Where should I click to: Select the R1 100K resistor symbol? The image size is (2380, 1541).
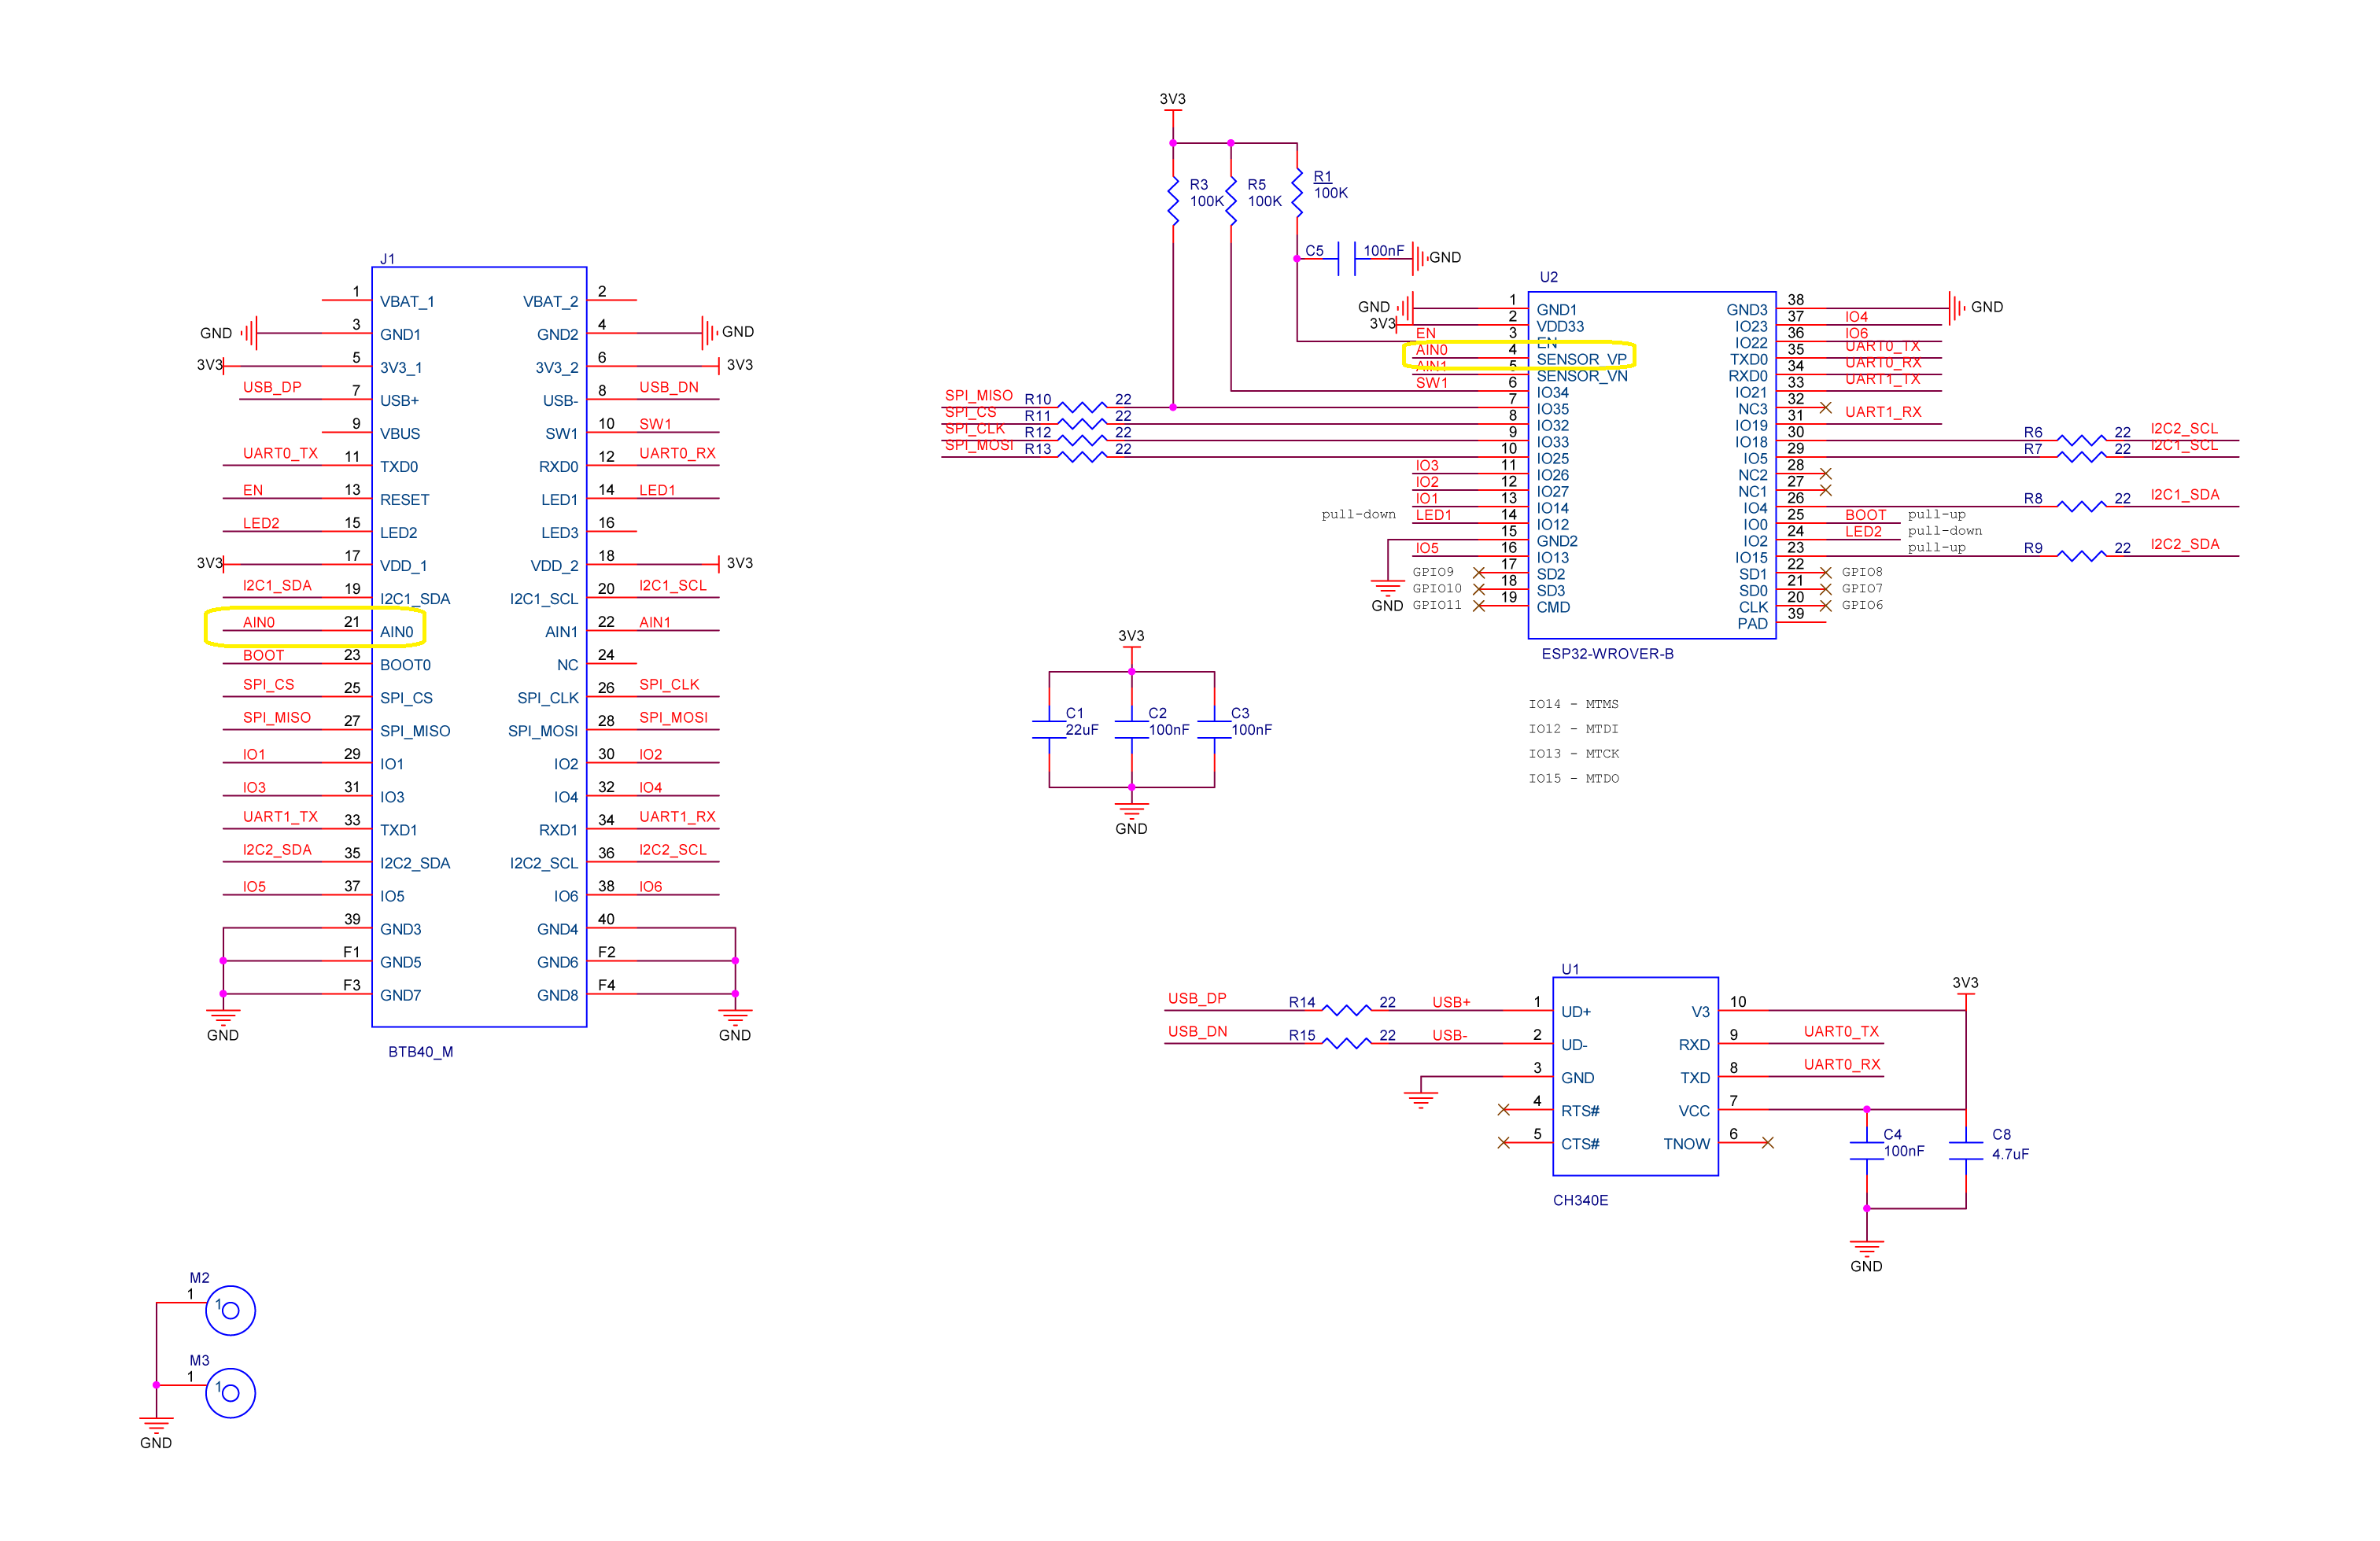[x=1297, y=192]
